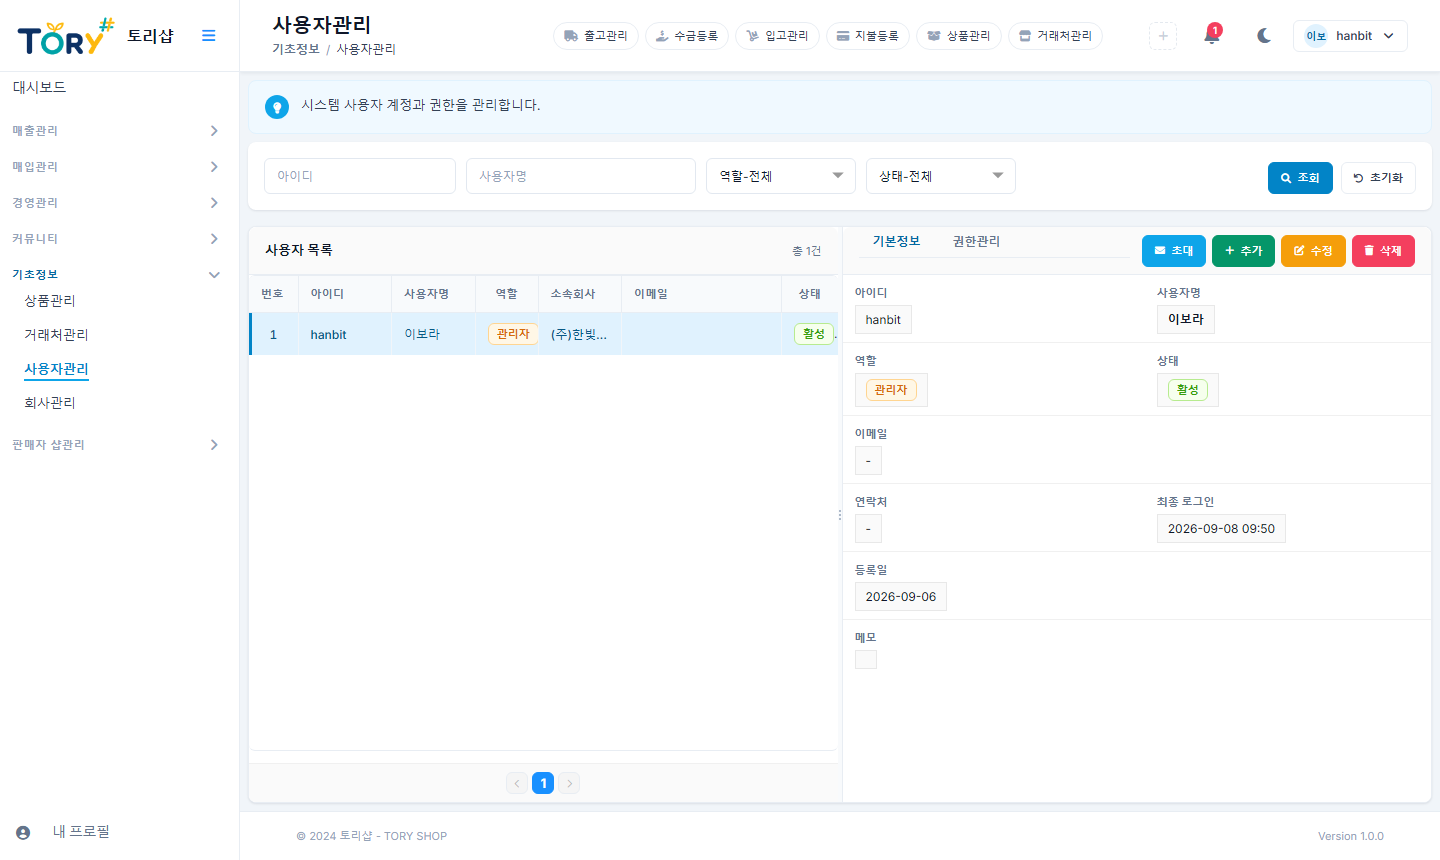The image size is (1440, 860).
Task: Open 출고관리 shortcut with truck icon
Action: click(x=596, y=36)
